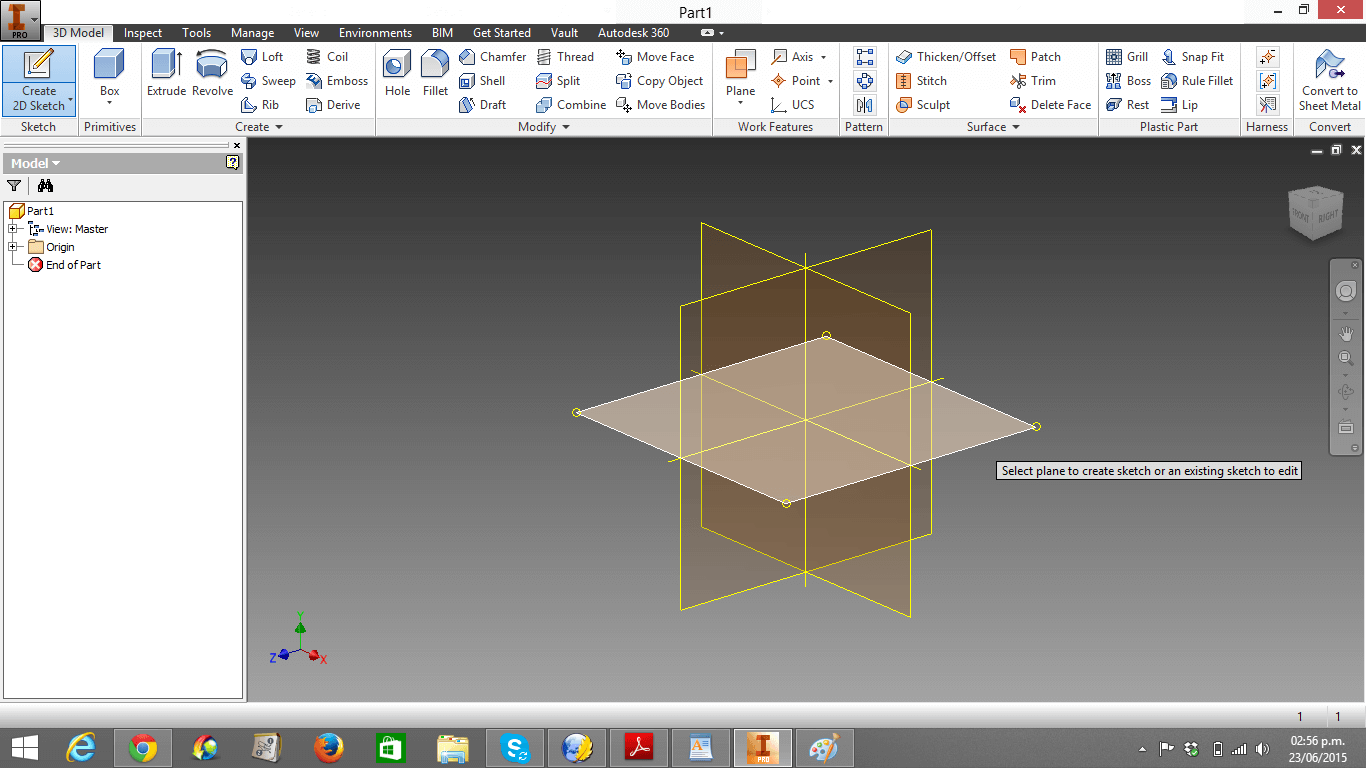The height and width of the screenshot is (768, 1366).
Task: Select the Coil tool
Action: 327,57
